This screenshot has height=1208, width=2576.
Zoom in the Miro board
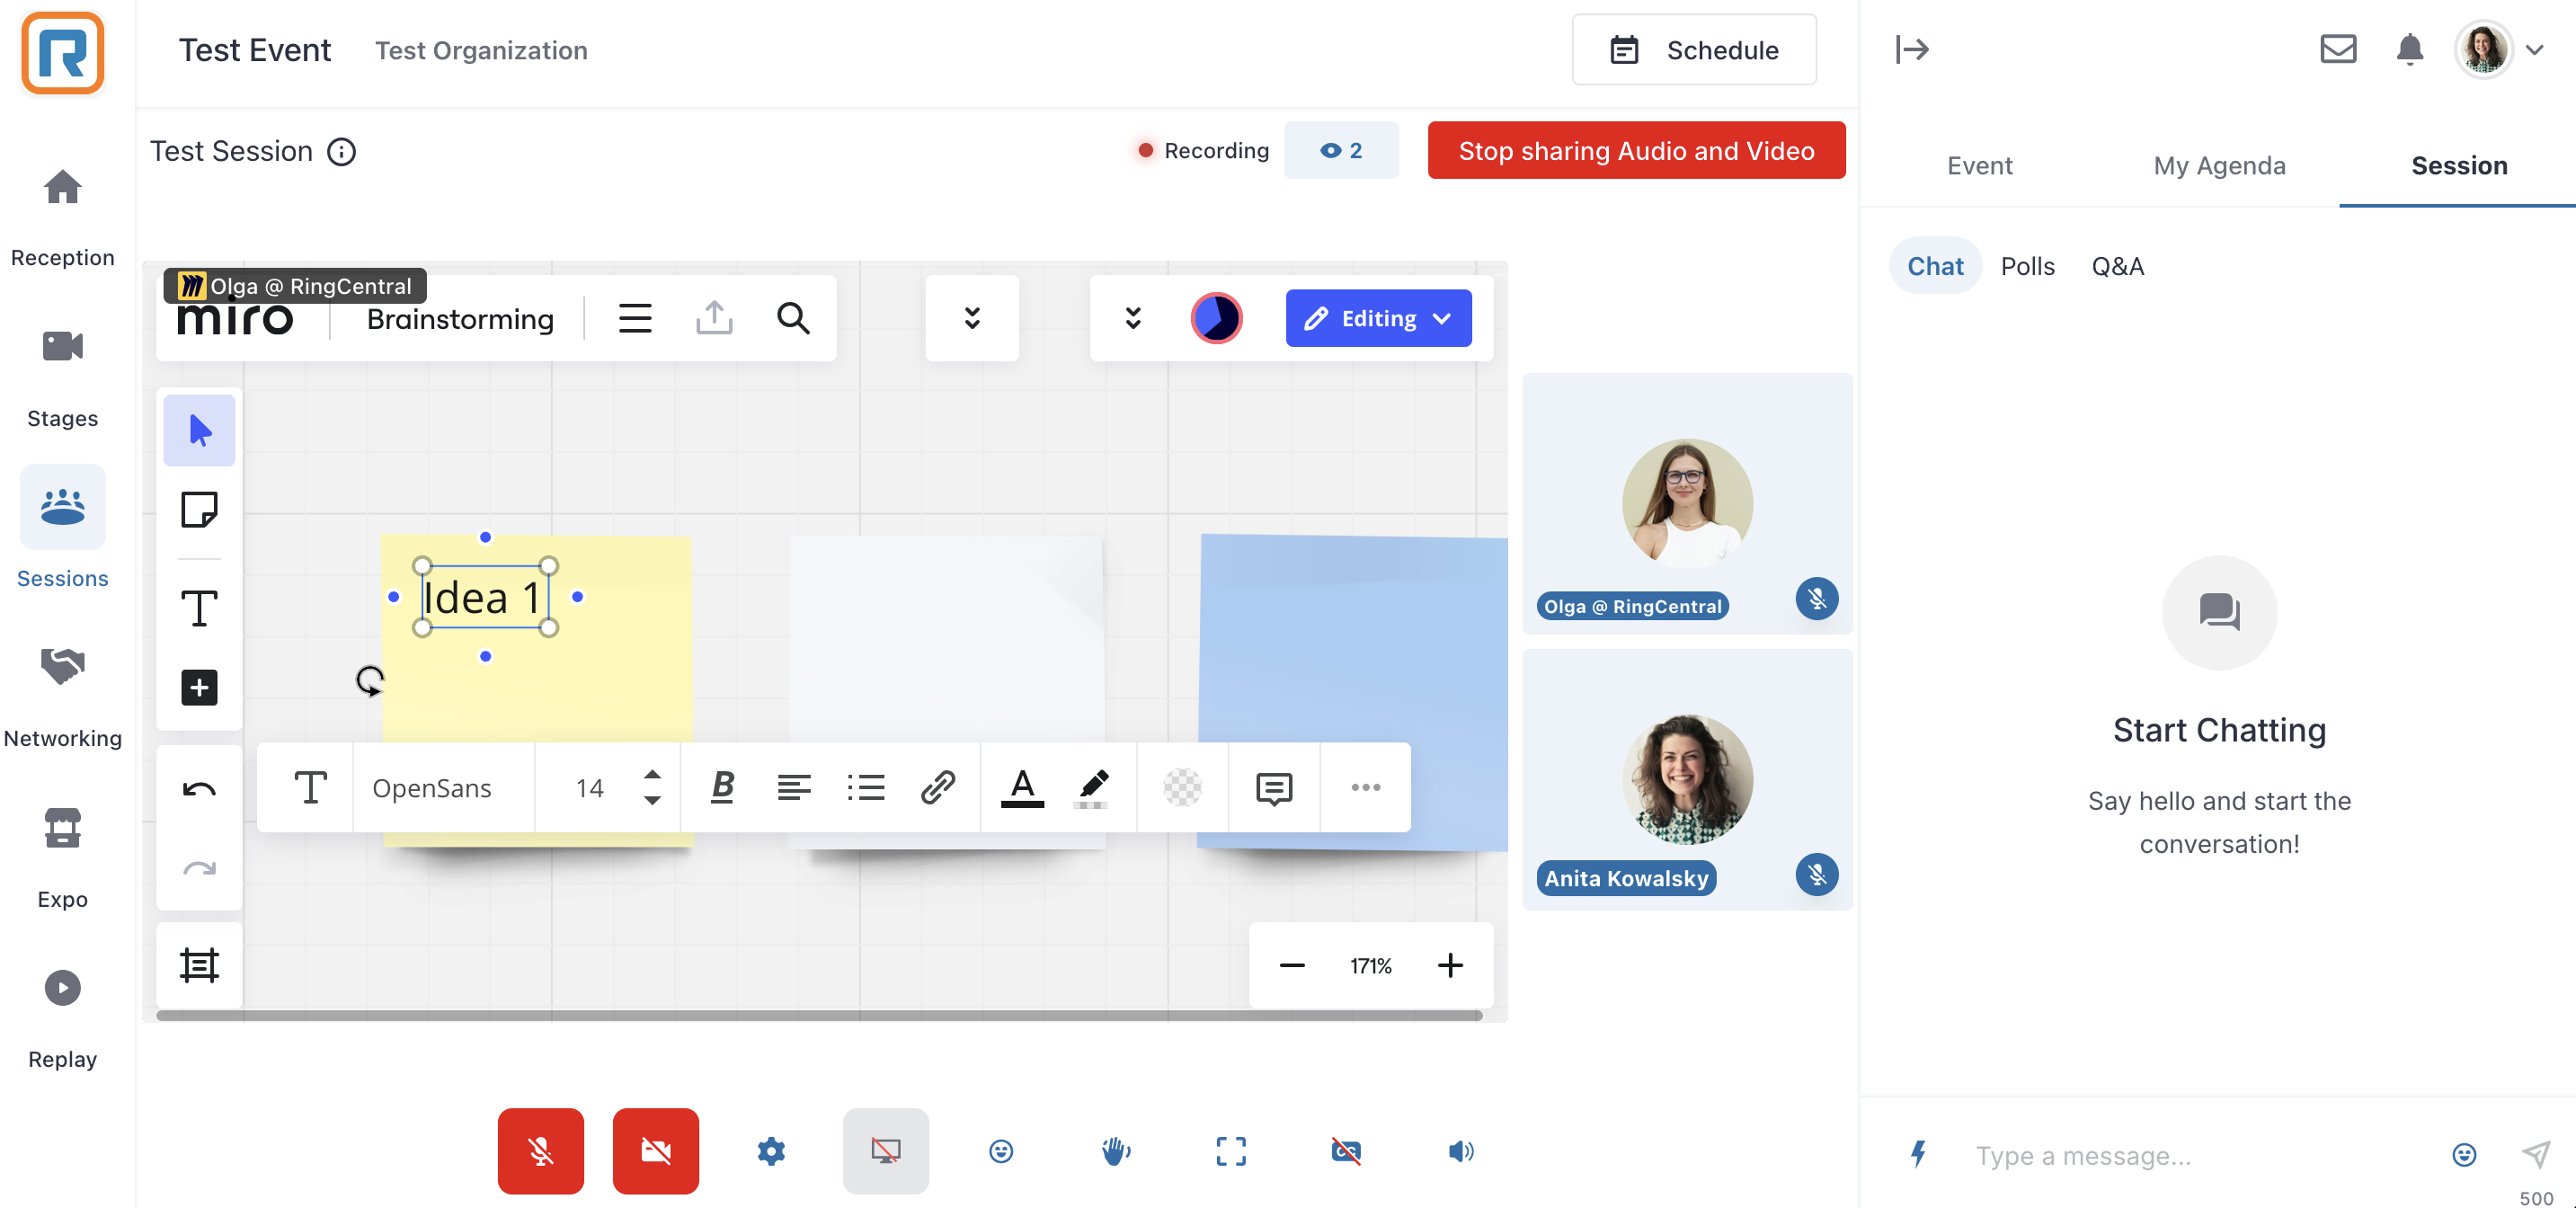click(x=1450, y=966)
